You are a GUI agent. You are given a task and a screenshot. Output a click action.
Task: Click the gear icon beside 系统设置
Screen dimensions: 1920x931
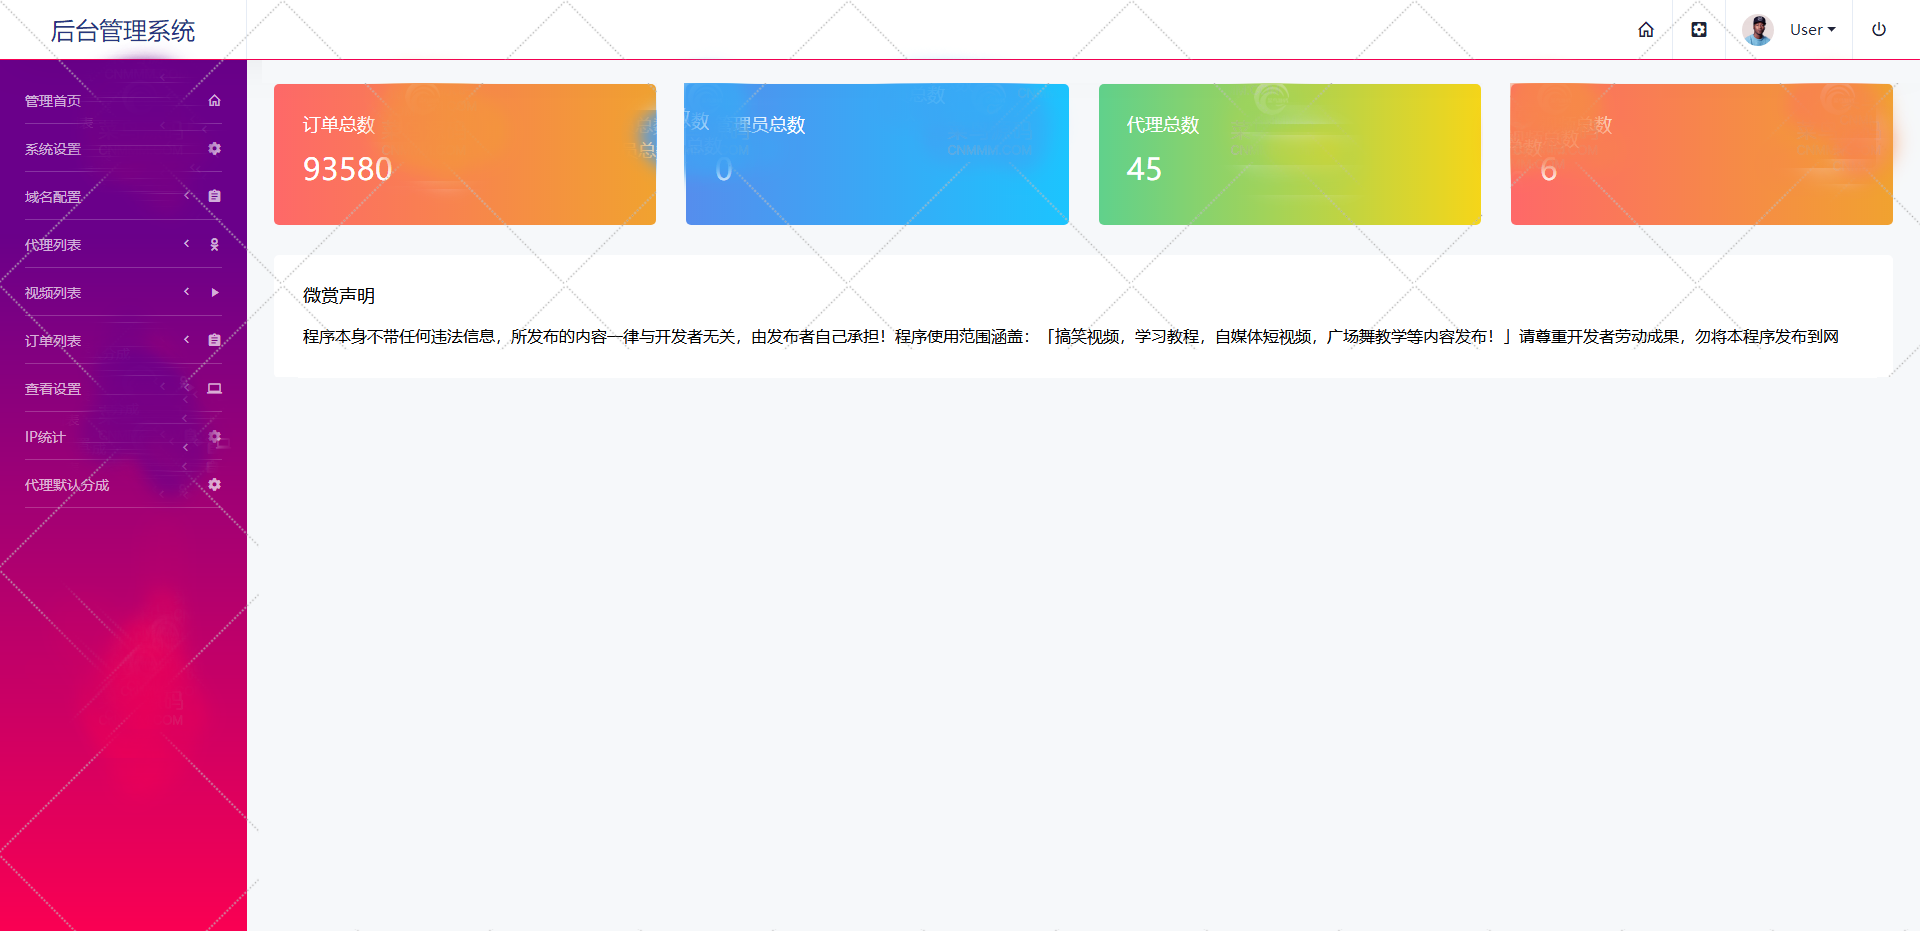(x=214, y=149)
